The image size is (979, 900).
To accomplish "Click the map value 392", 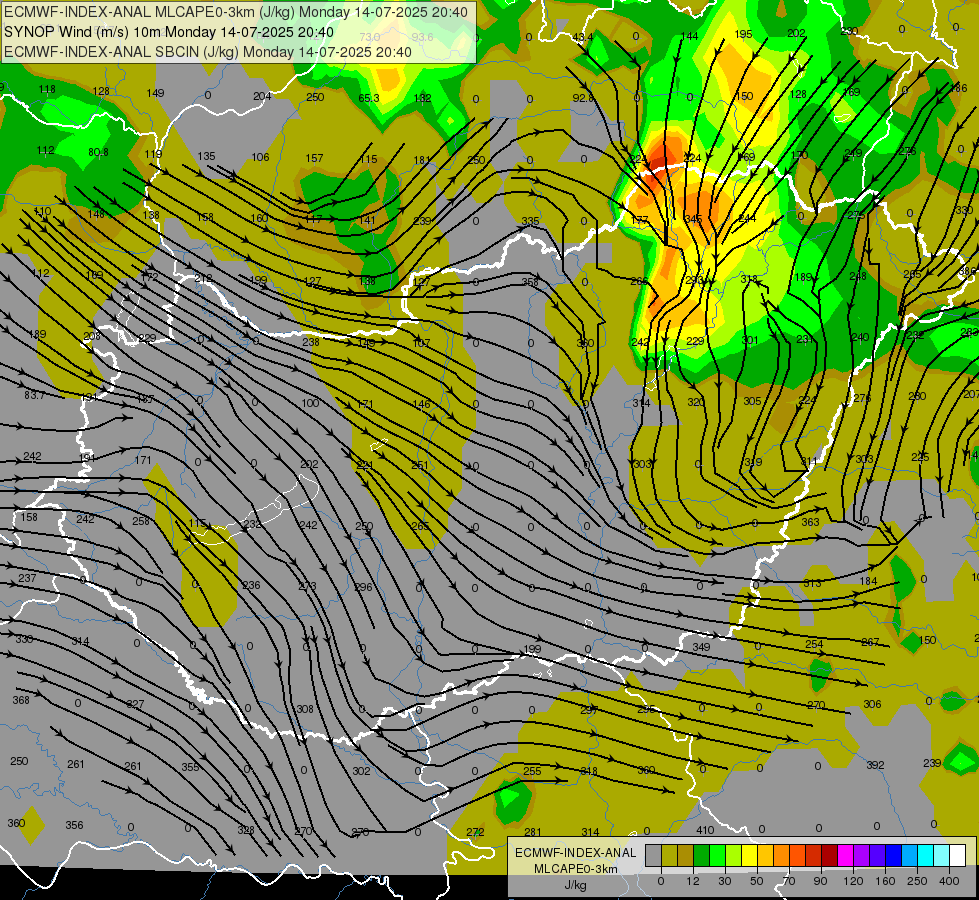I will click(x=875, y=764).
